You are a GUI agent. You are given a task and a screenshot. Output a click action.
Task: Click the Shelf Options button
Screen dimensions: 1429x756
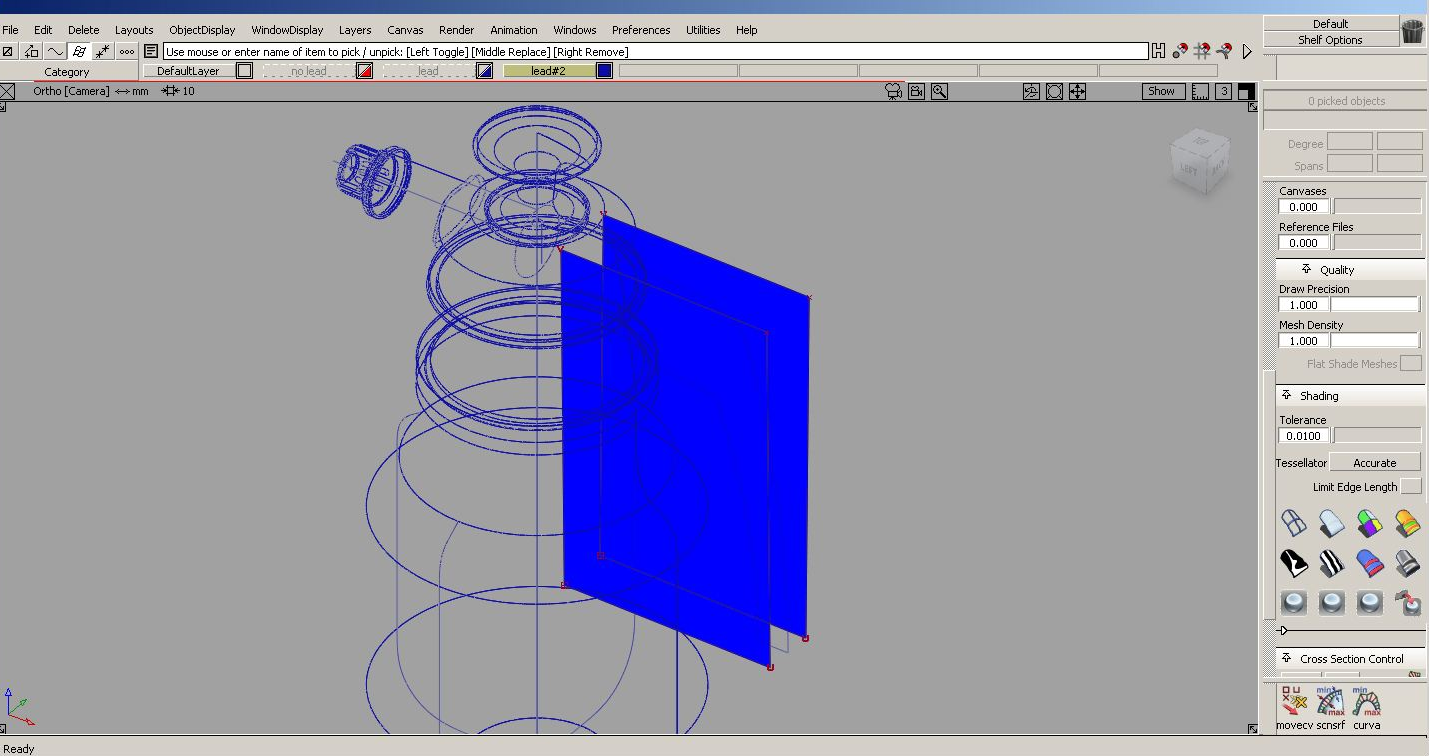pyautogui.click(x=1329, y=40)
